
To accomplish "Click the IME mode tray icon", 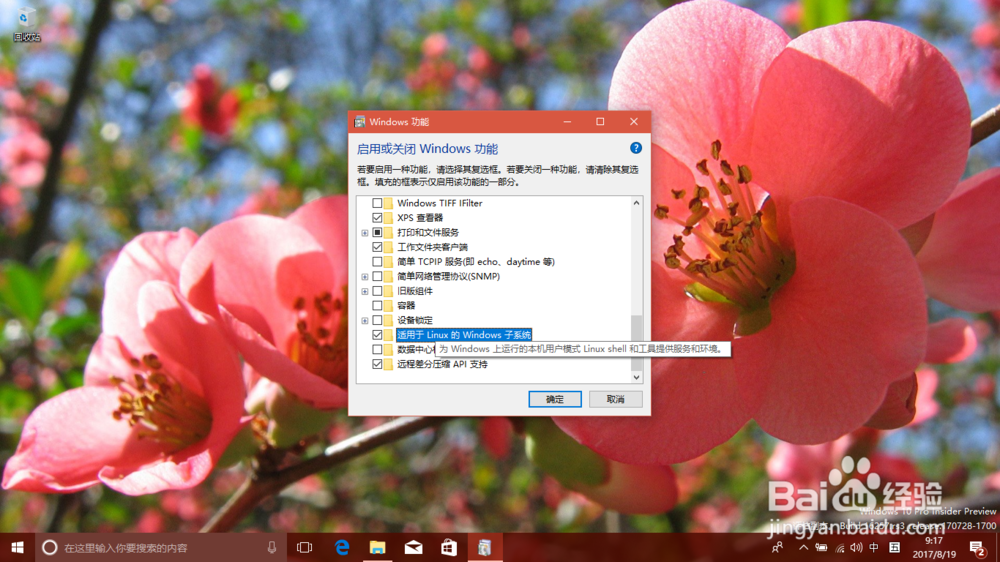I will [x=895, y=547].
